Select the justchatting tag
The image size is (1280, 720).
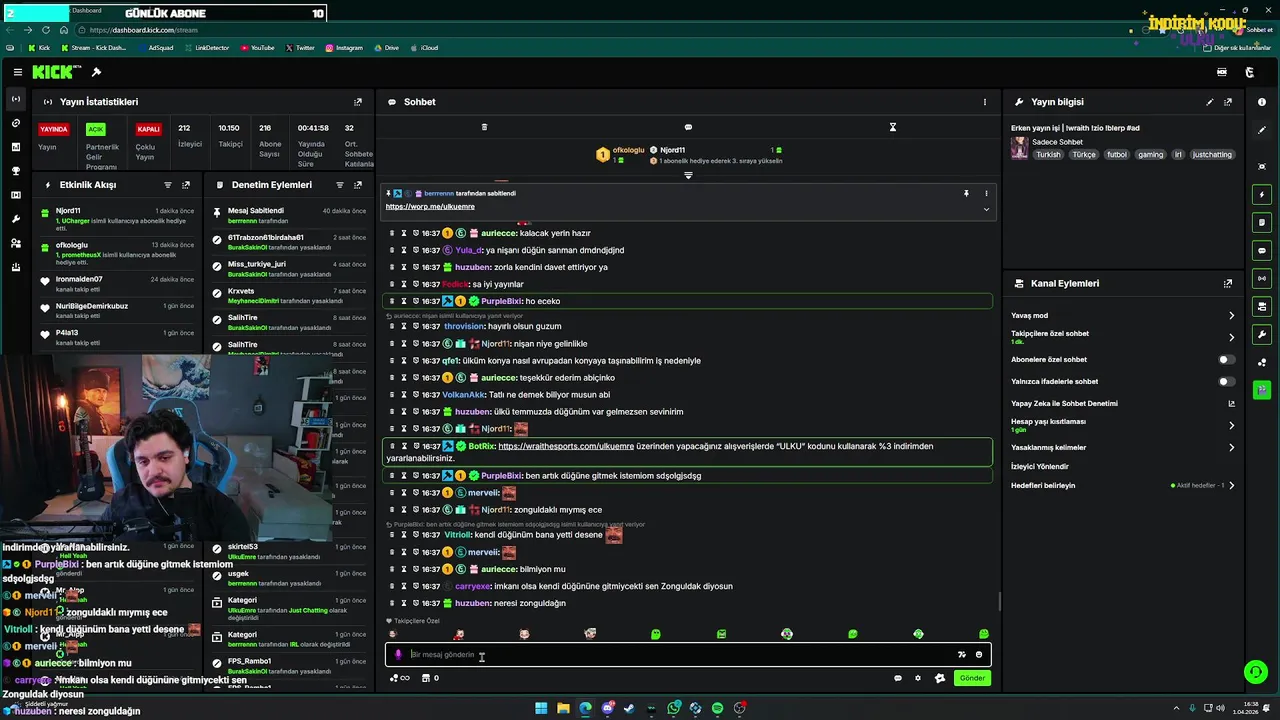(x=1213, y=155)
